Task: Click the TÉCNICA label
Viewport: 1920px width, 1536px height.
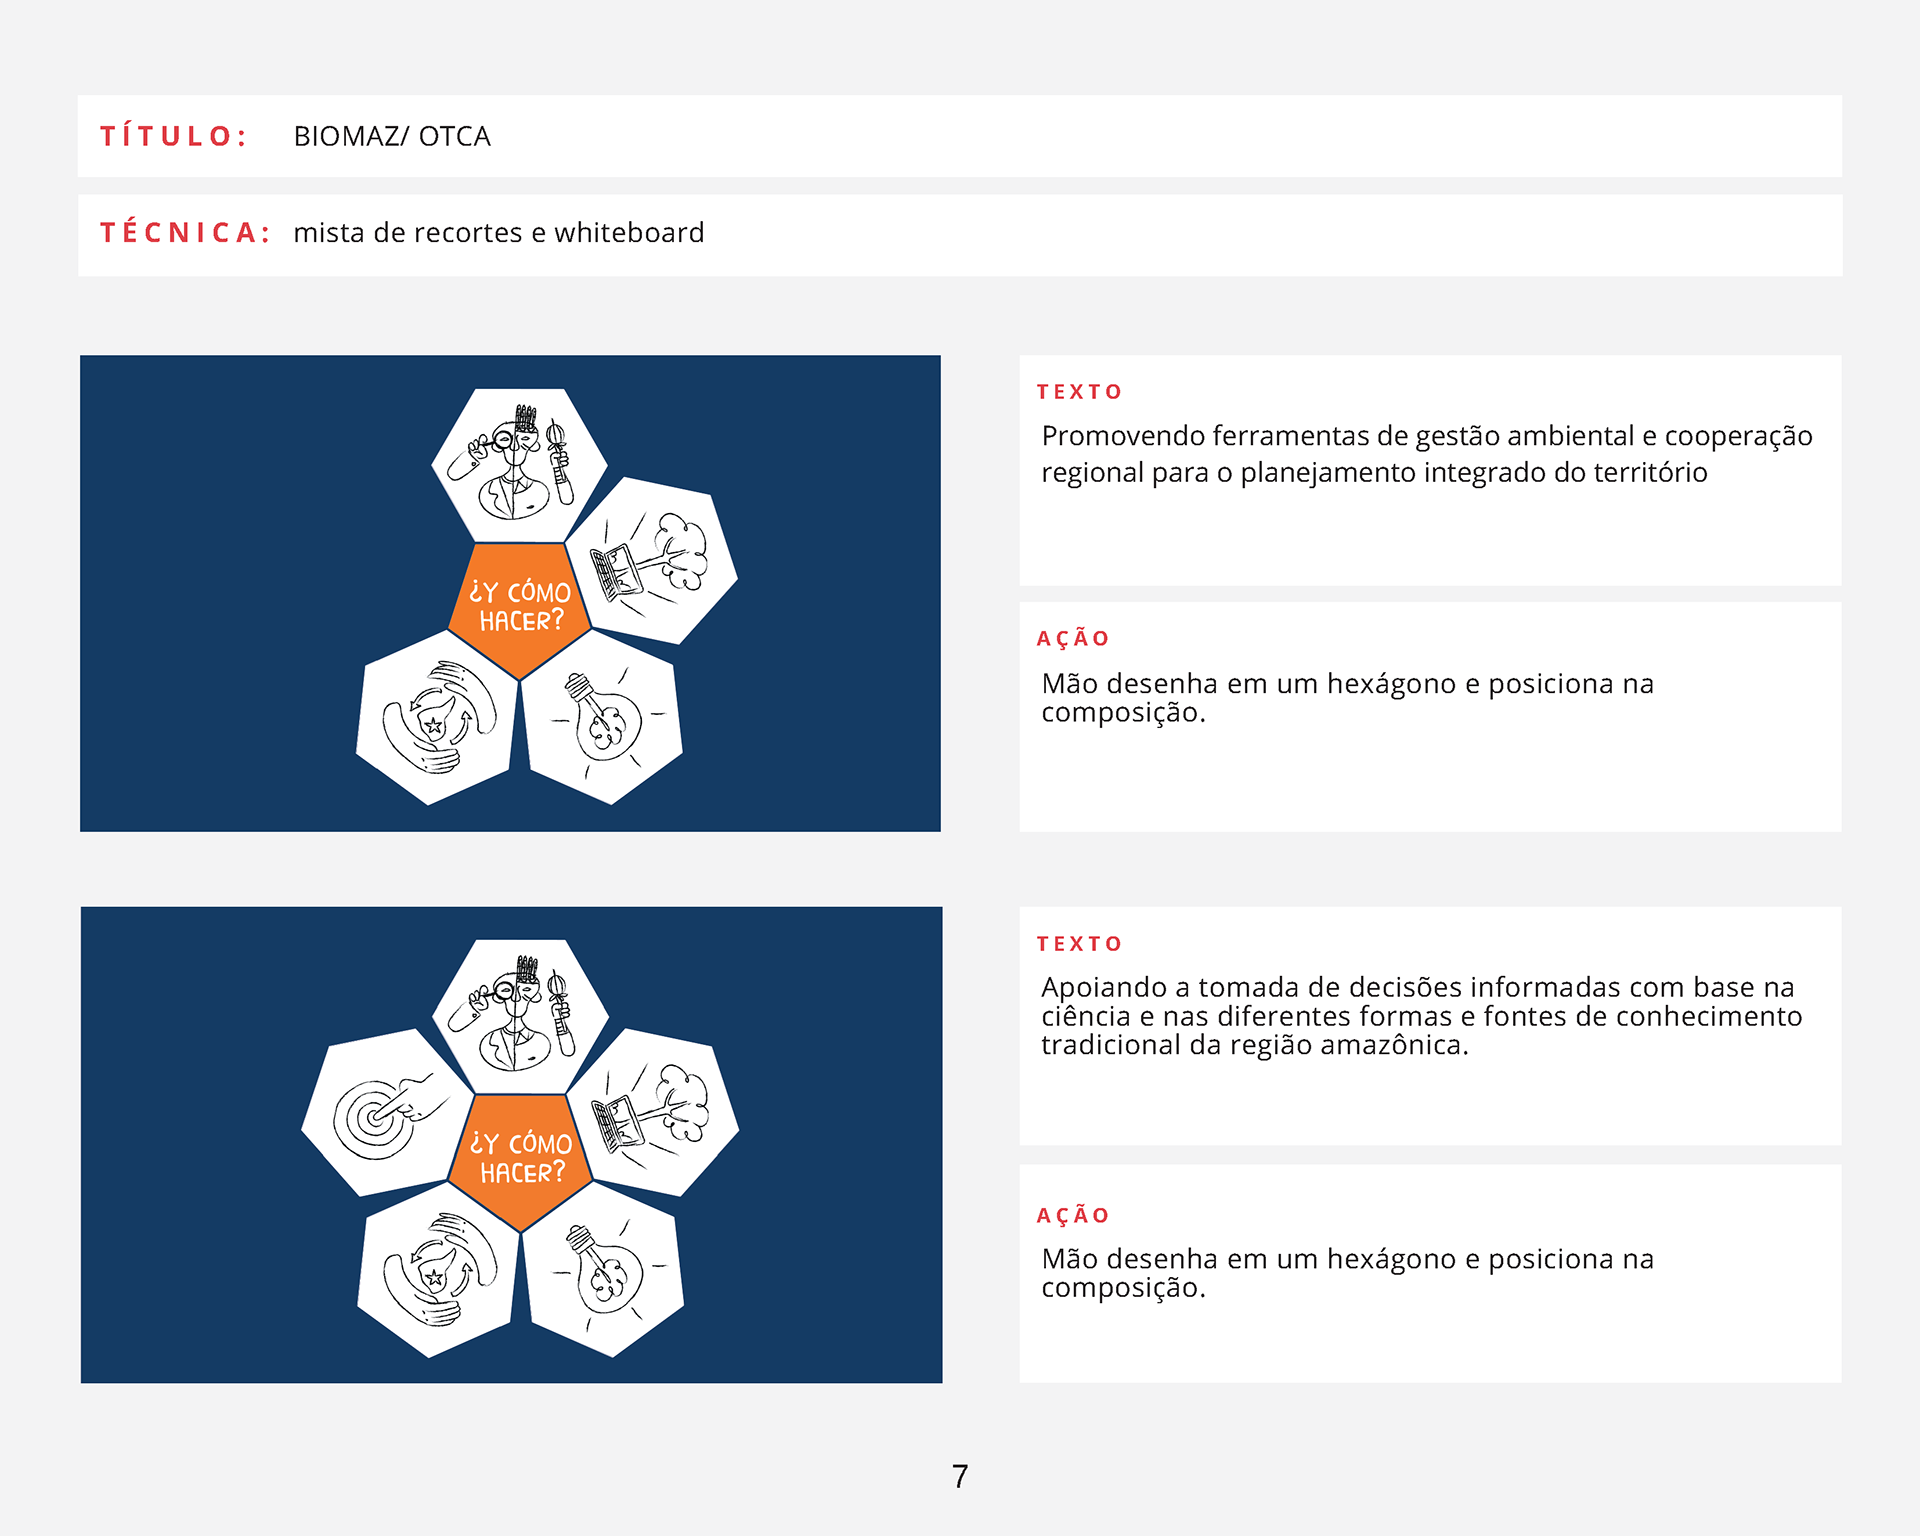Action: pos(185,233)
